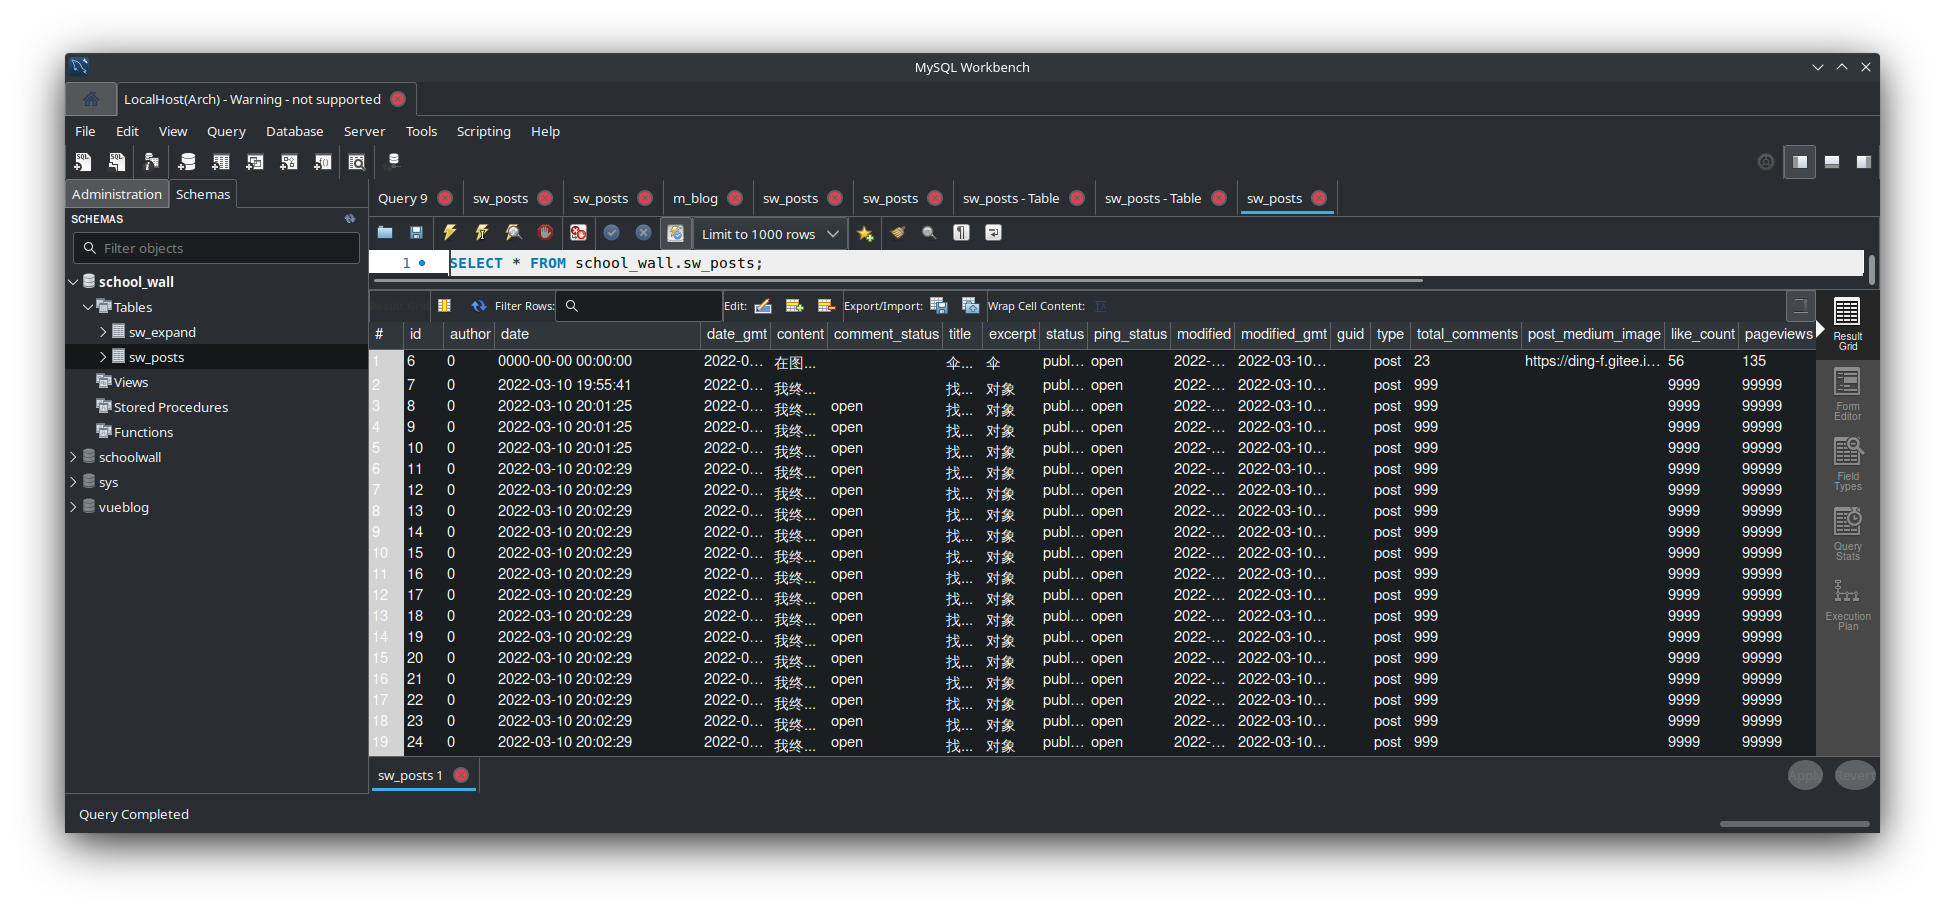Save query as snippet star icon
Screen dimensions: 1945x910
tap(865, 233)
